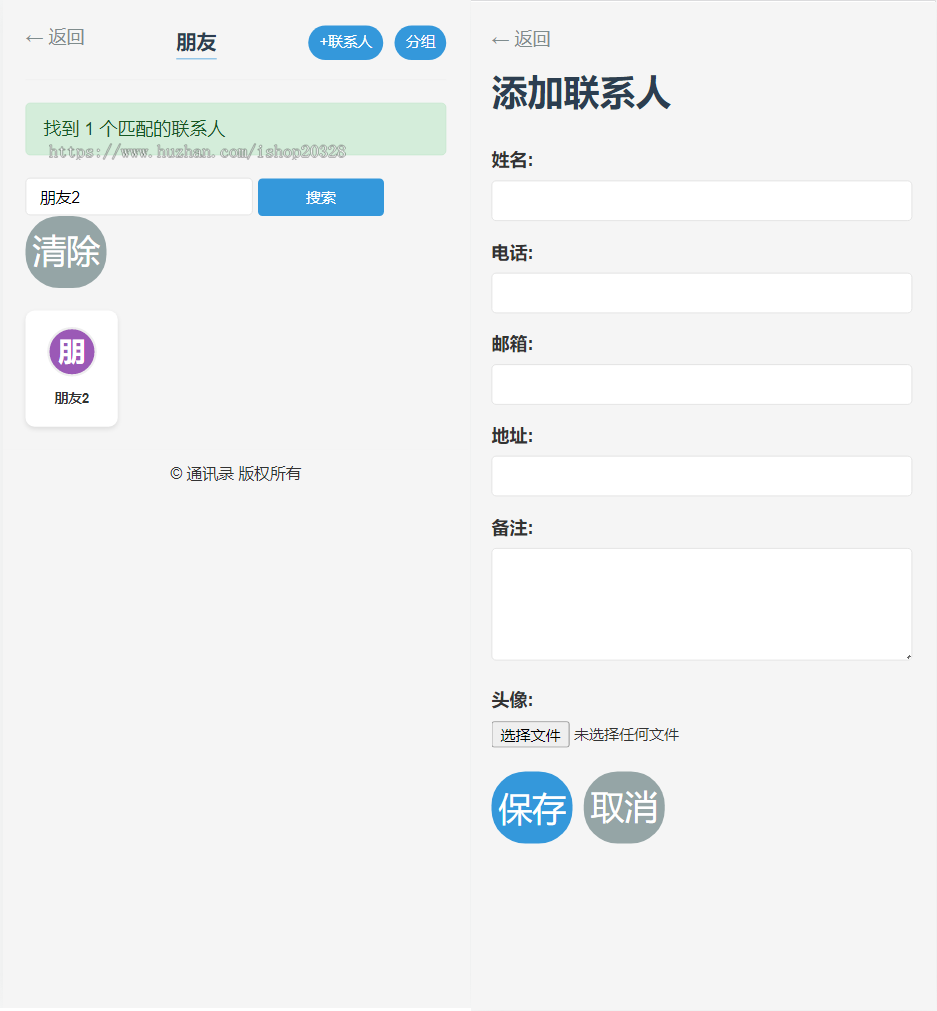Click the 添加联系人 heading

point(581,93)
